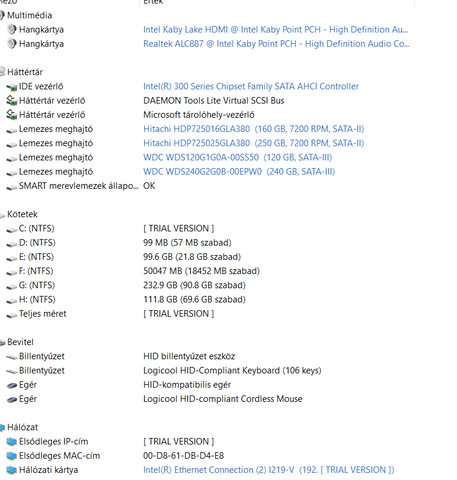Screen dimensions: 457x480
Task: Click the Elsődleges IP-cím network icon
Action: point(12,442)
